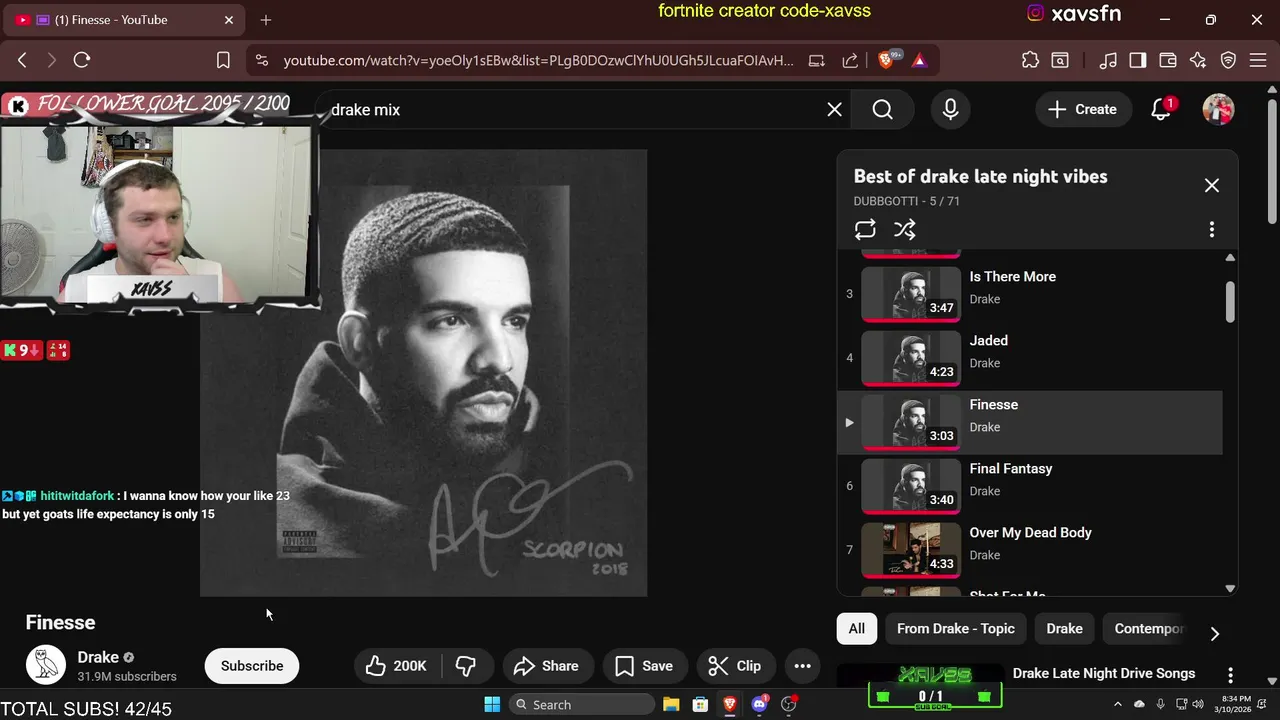Show hidden system tray icons
The image size is (1280, 720).
point(1119,704)
